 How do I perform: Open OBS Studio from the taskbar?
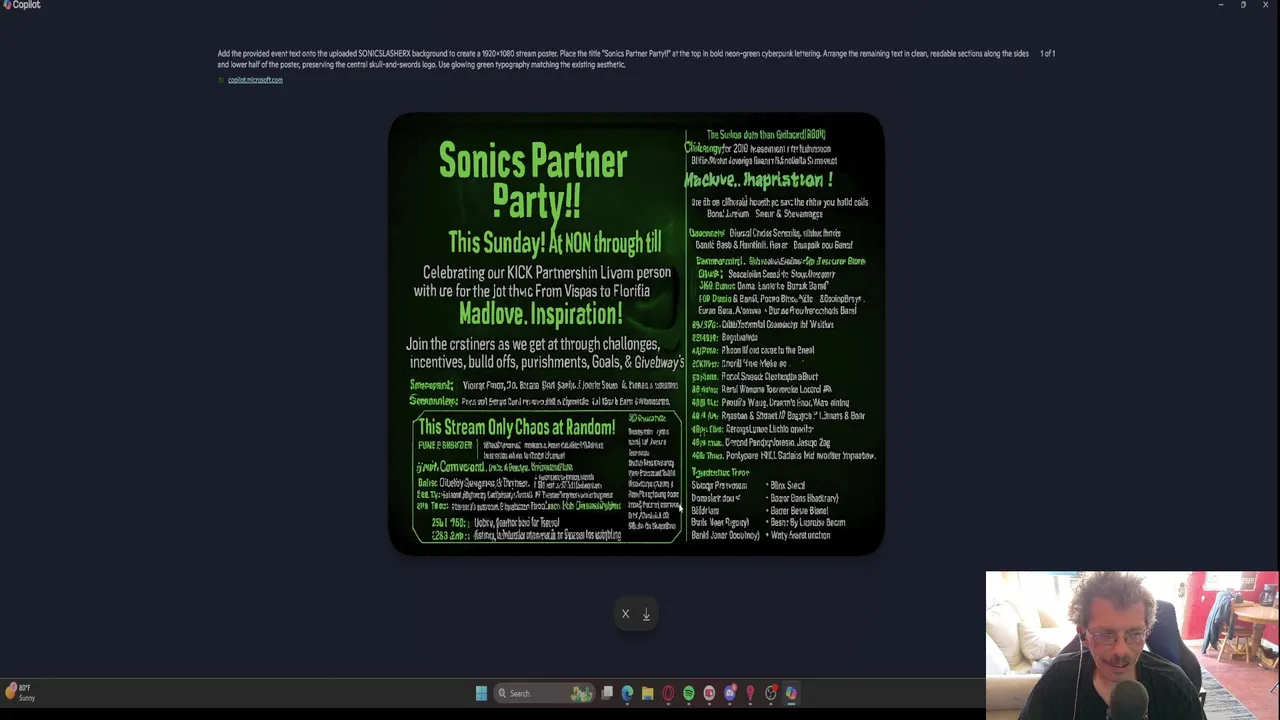771,693
